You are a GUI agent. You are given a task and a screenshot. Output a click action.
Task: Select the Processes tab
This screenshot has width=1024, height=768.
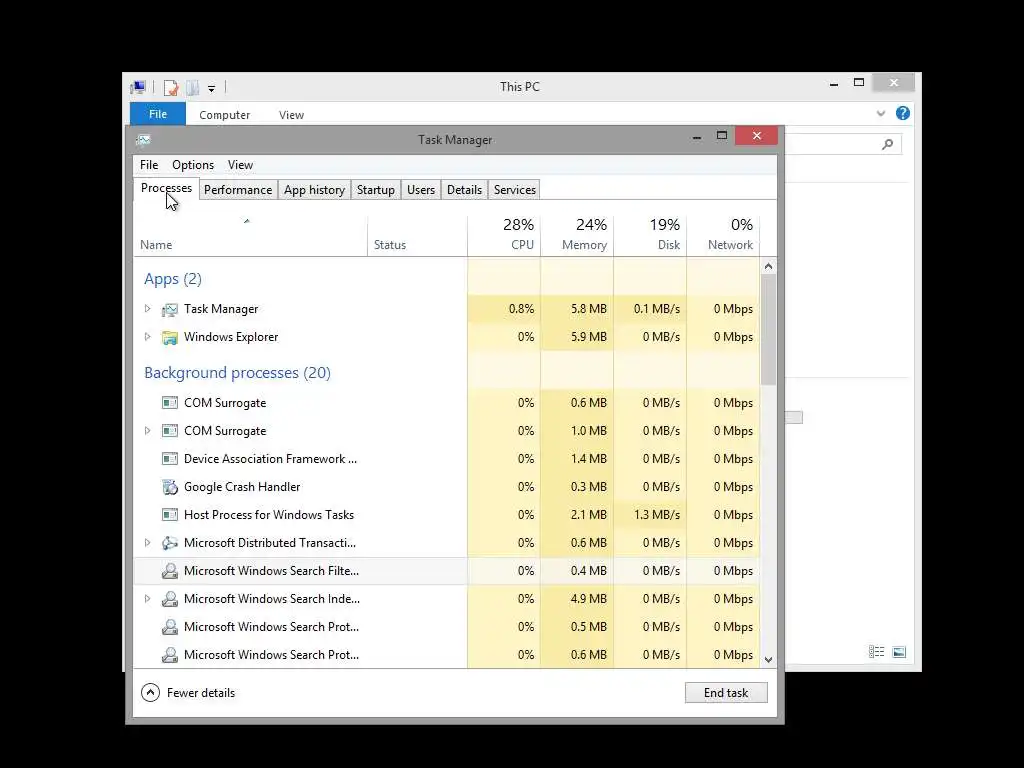point(167,189)
